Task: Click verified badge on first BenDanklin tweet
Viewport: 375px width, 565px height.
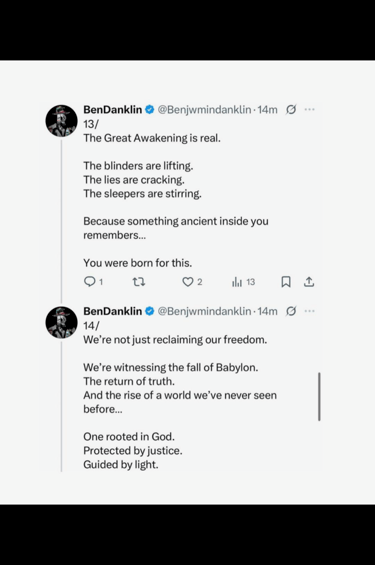Action: tap(149, 110)
